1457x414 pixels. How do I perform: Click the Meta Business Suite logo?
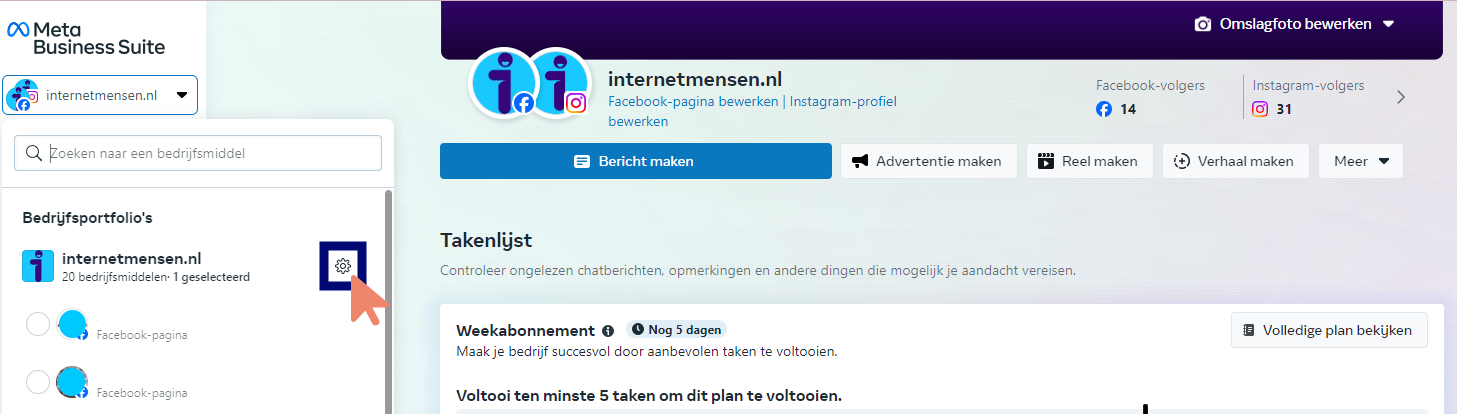click(x=86, y=38)
